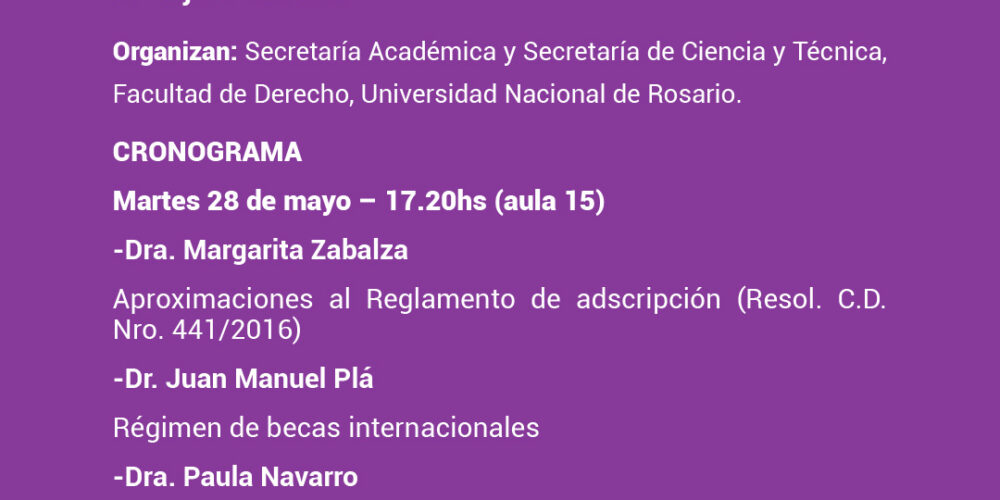
Task: Click the word "adscripción"
Action: tap(649, 300)
